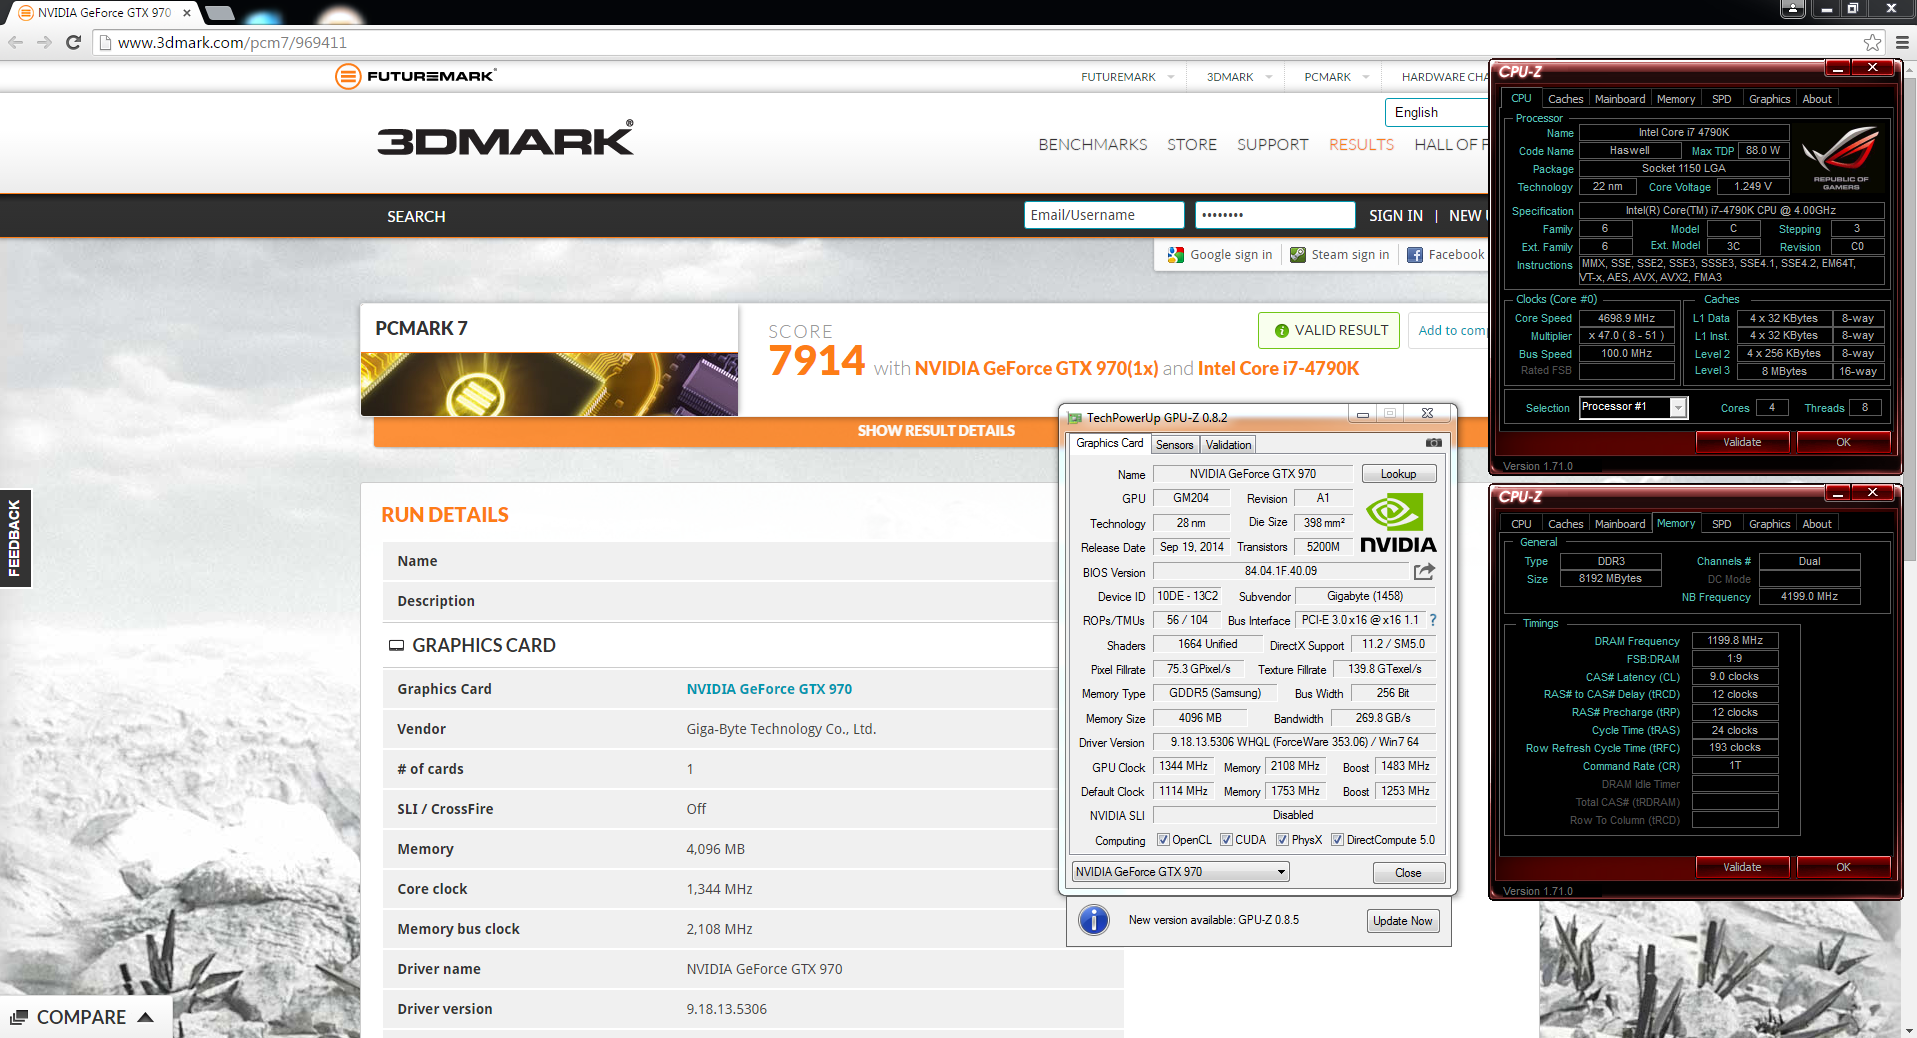1917x1038 pixels.
Task: Switch to Validation tab in GPU-Z
Action: click(x=1228, y=445)
